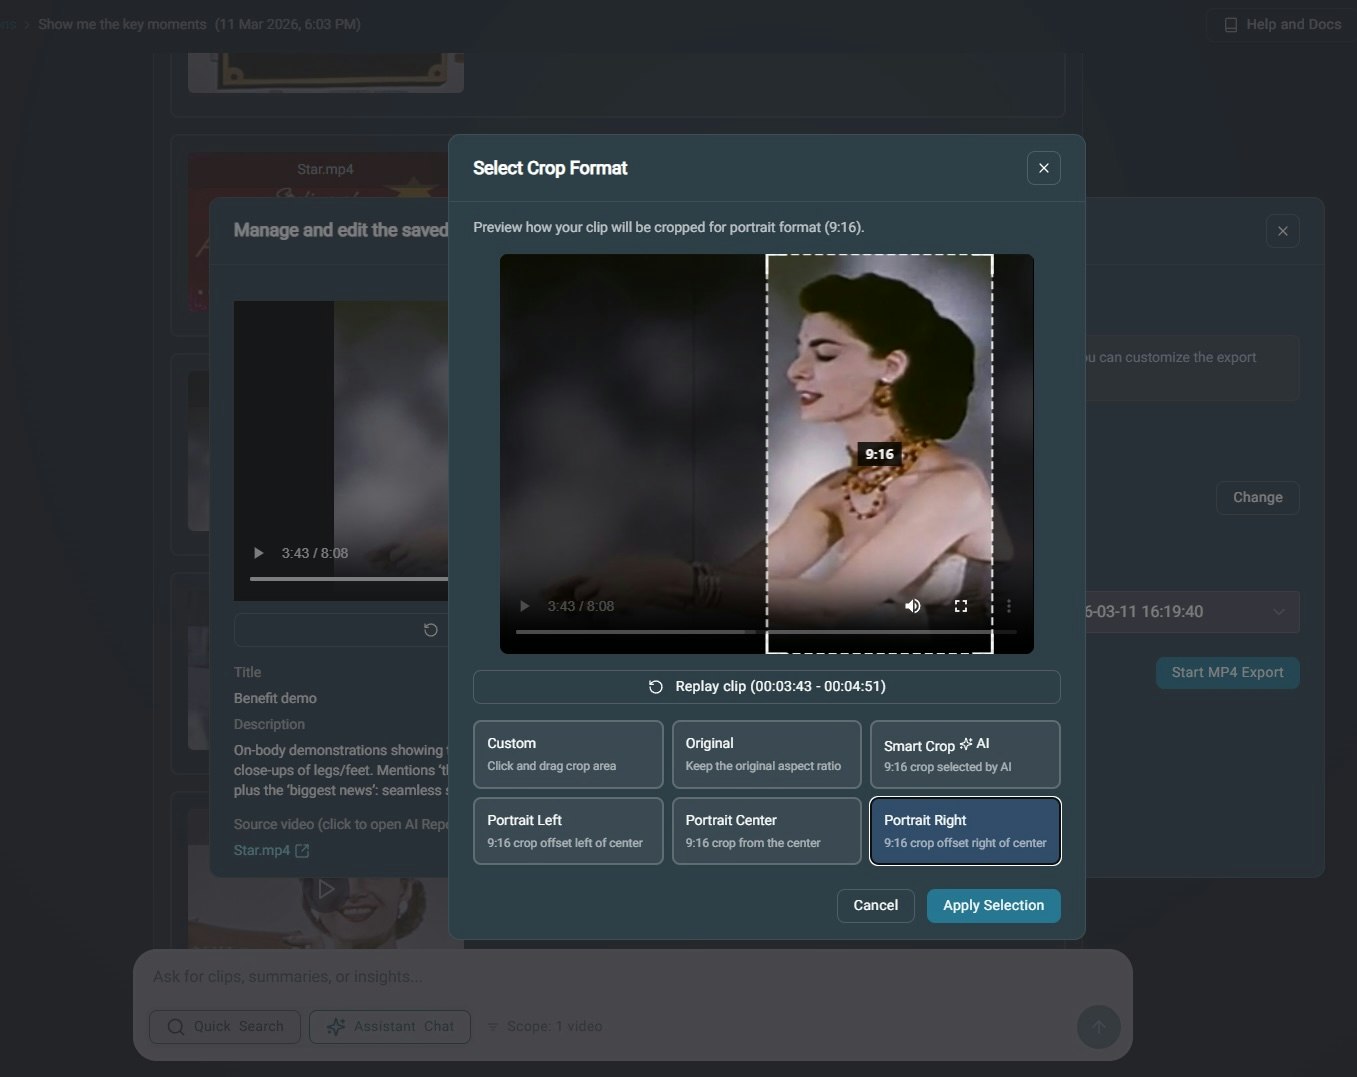This screenshot has height=1077, width=1357.
Task: Open the Scope: 1 video filter
Action: (x=544, y=1027)
